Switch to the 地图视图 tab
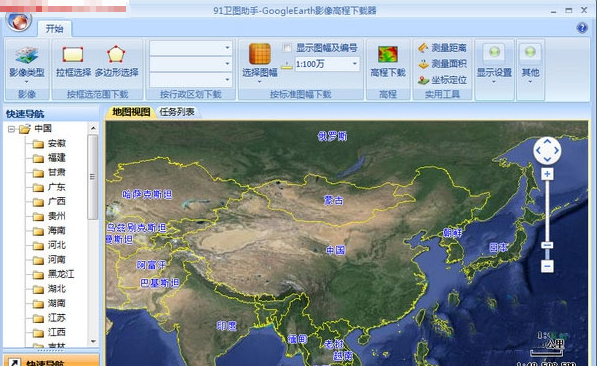This screenshot has height=366, width=597. coord(131,112)
